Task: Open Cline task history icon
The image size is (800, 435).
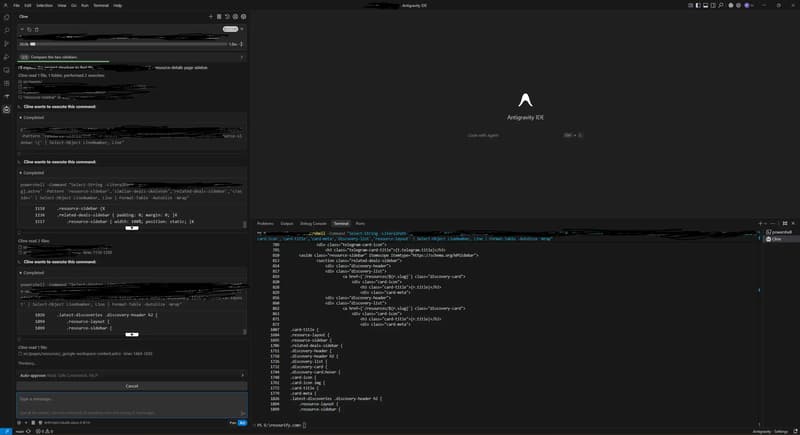Action: pyautogui.click(x=227, y=16)
